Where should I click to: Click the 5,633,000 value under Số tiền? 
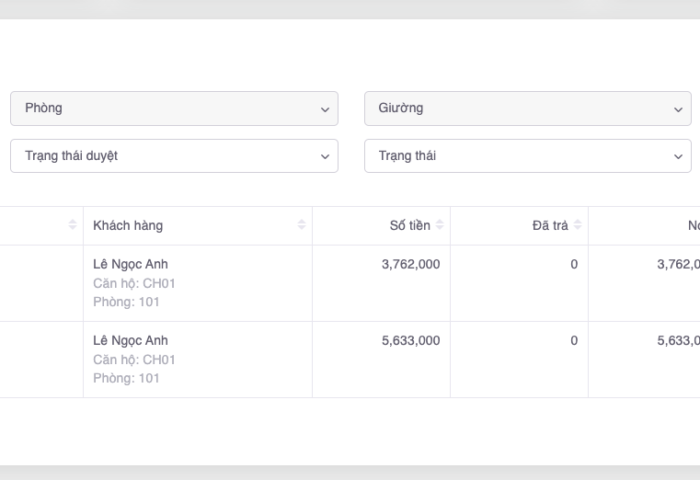tap(410, 341)
